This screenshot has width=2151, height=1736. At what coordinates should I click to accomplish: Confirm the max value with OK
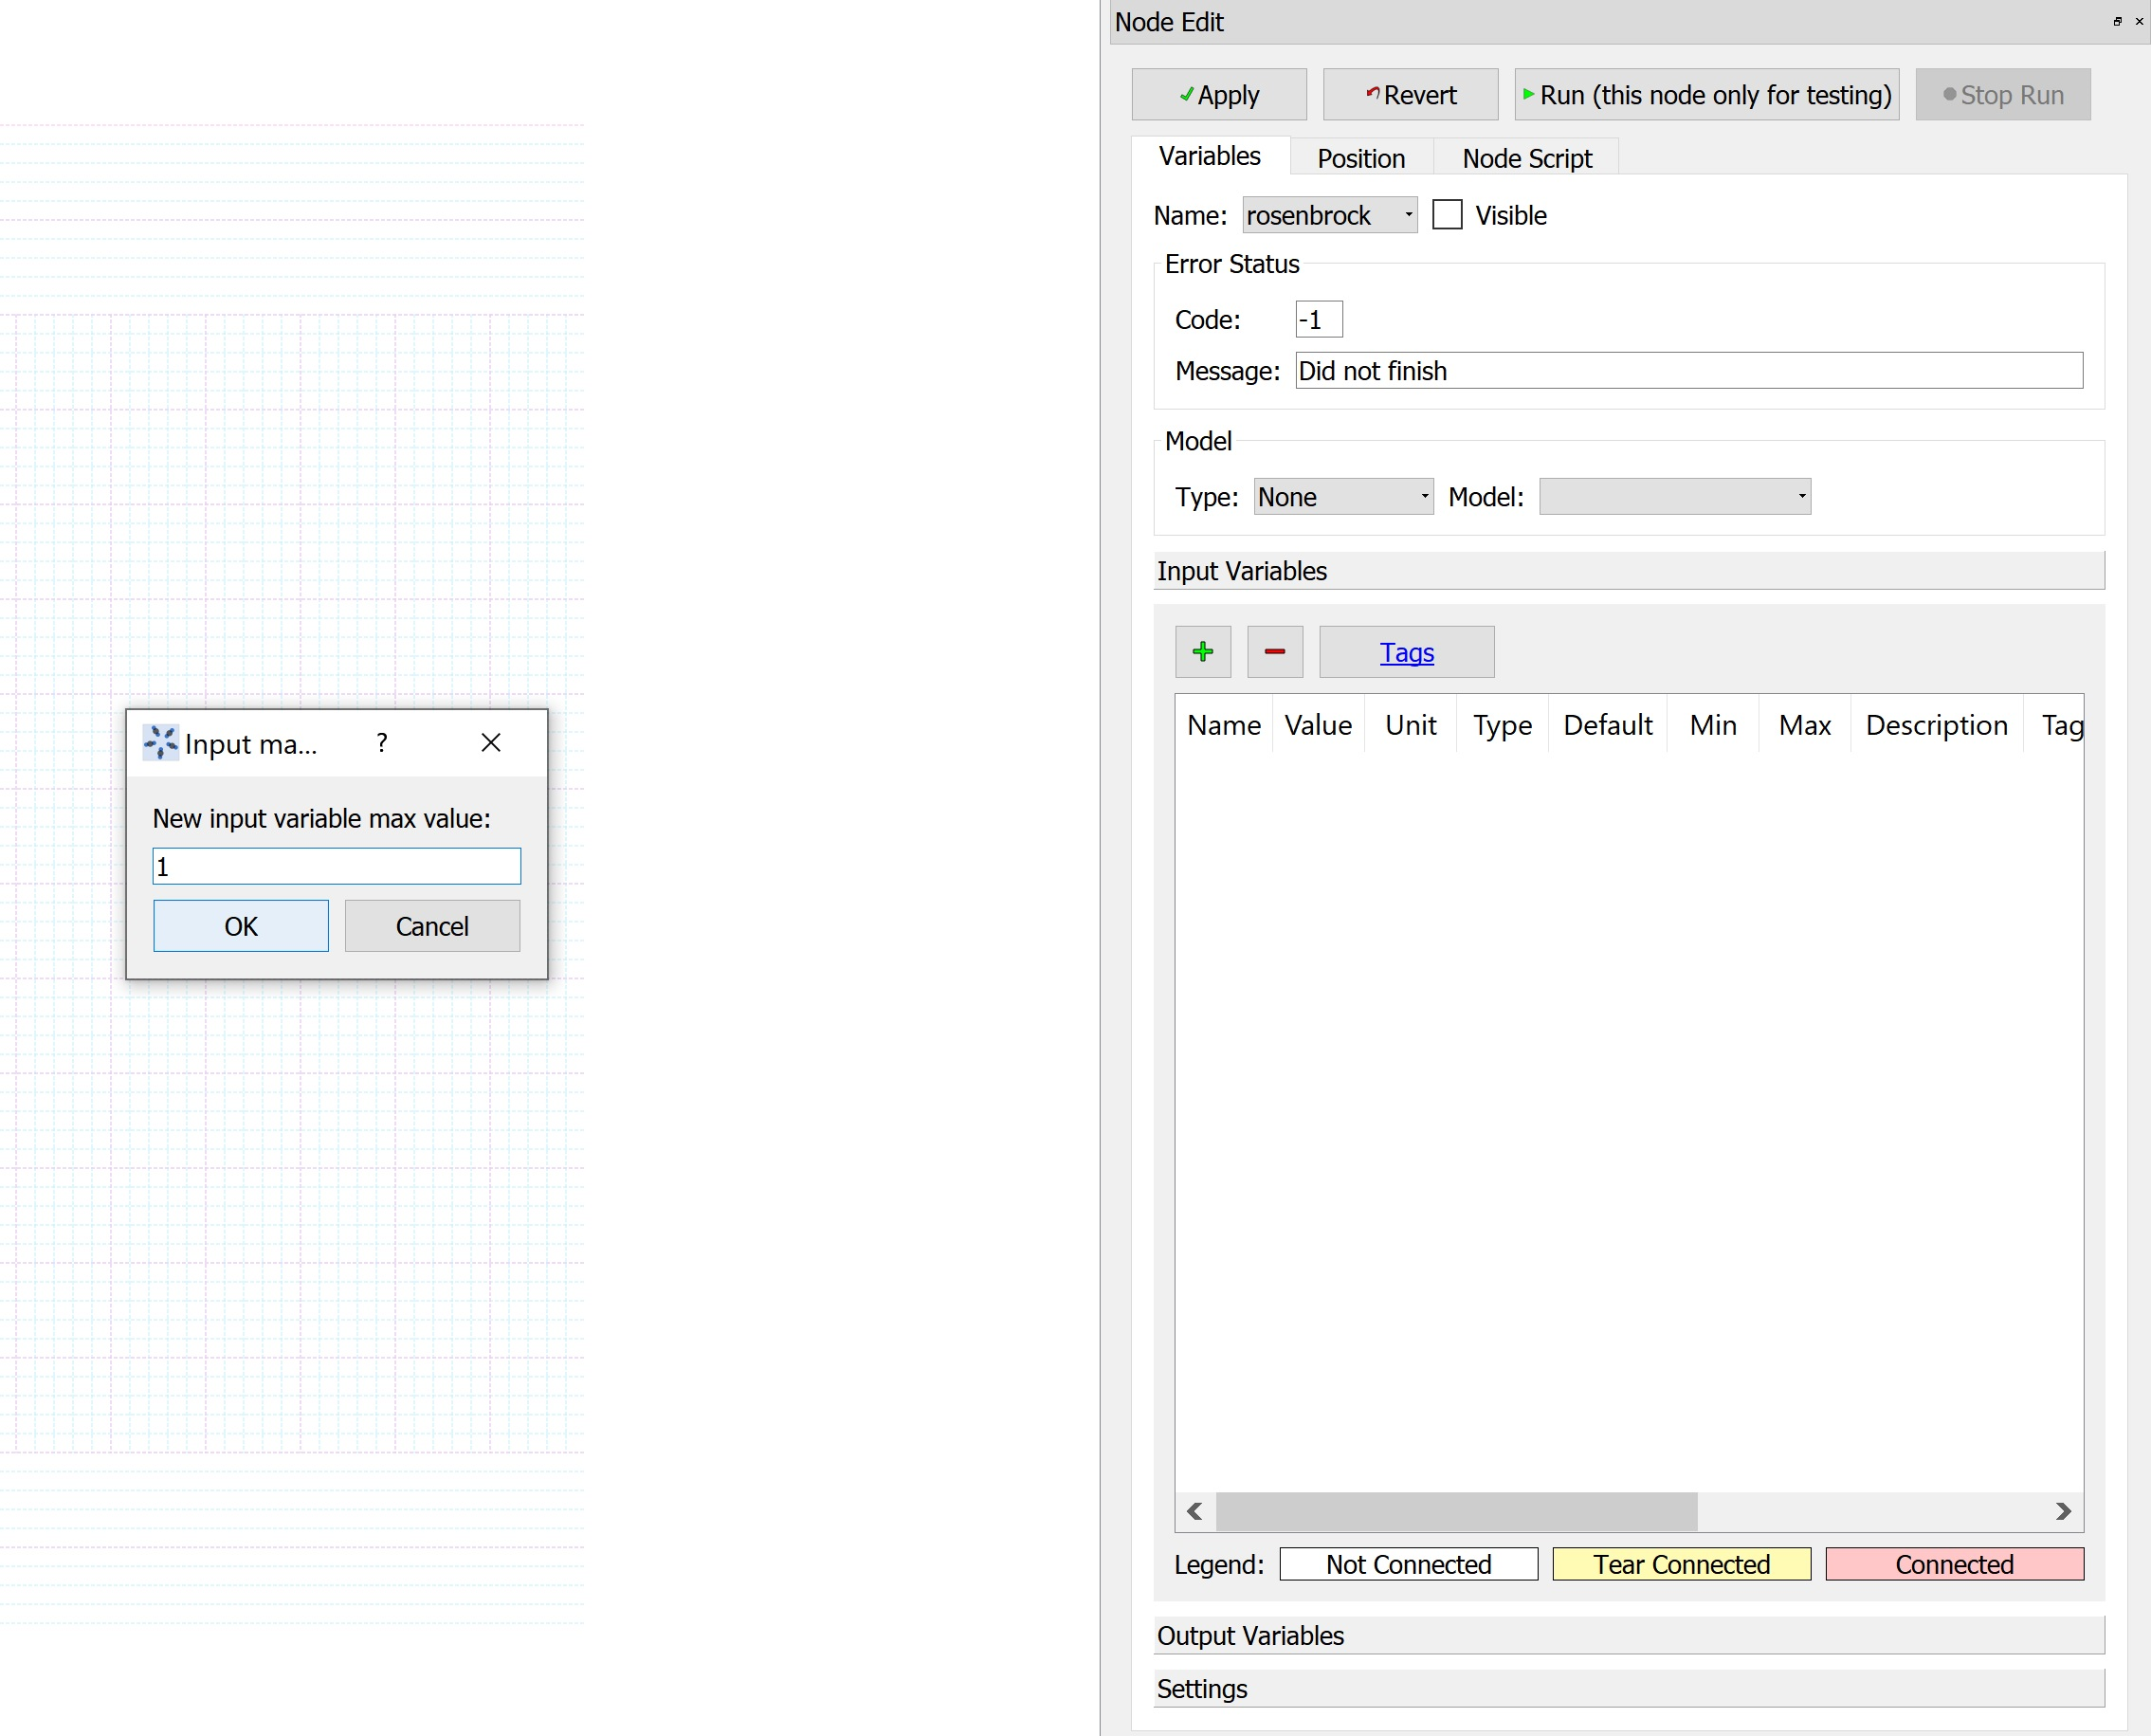[x=241, y=926]
